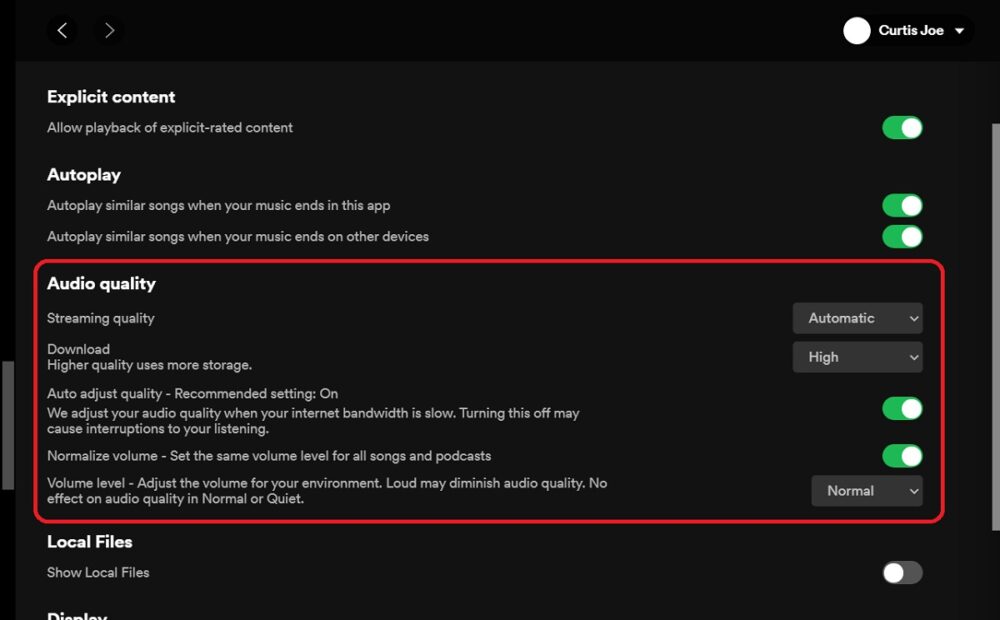Click the forward navigation arrow

(x=109, y=30)
